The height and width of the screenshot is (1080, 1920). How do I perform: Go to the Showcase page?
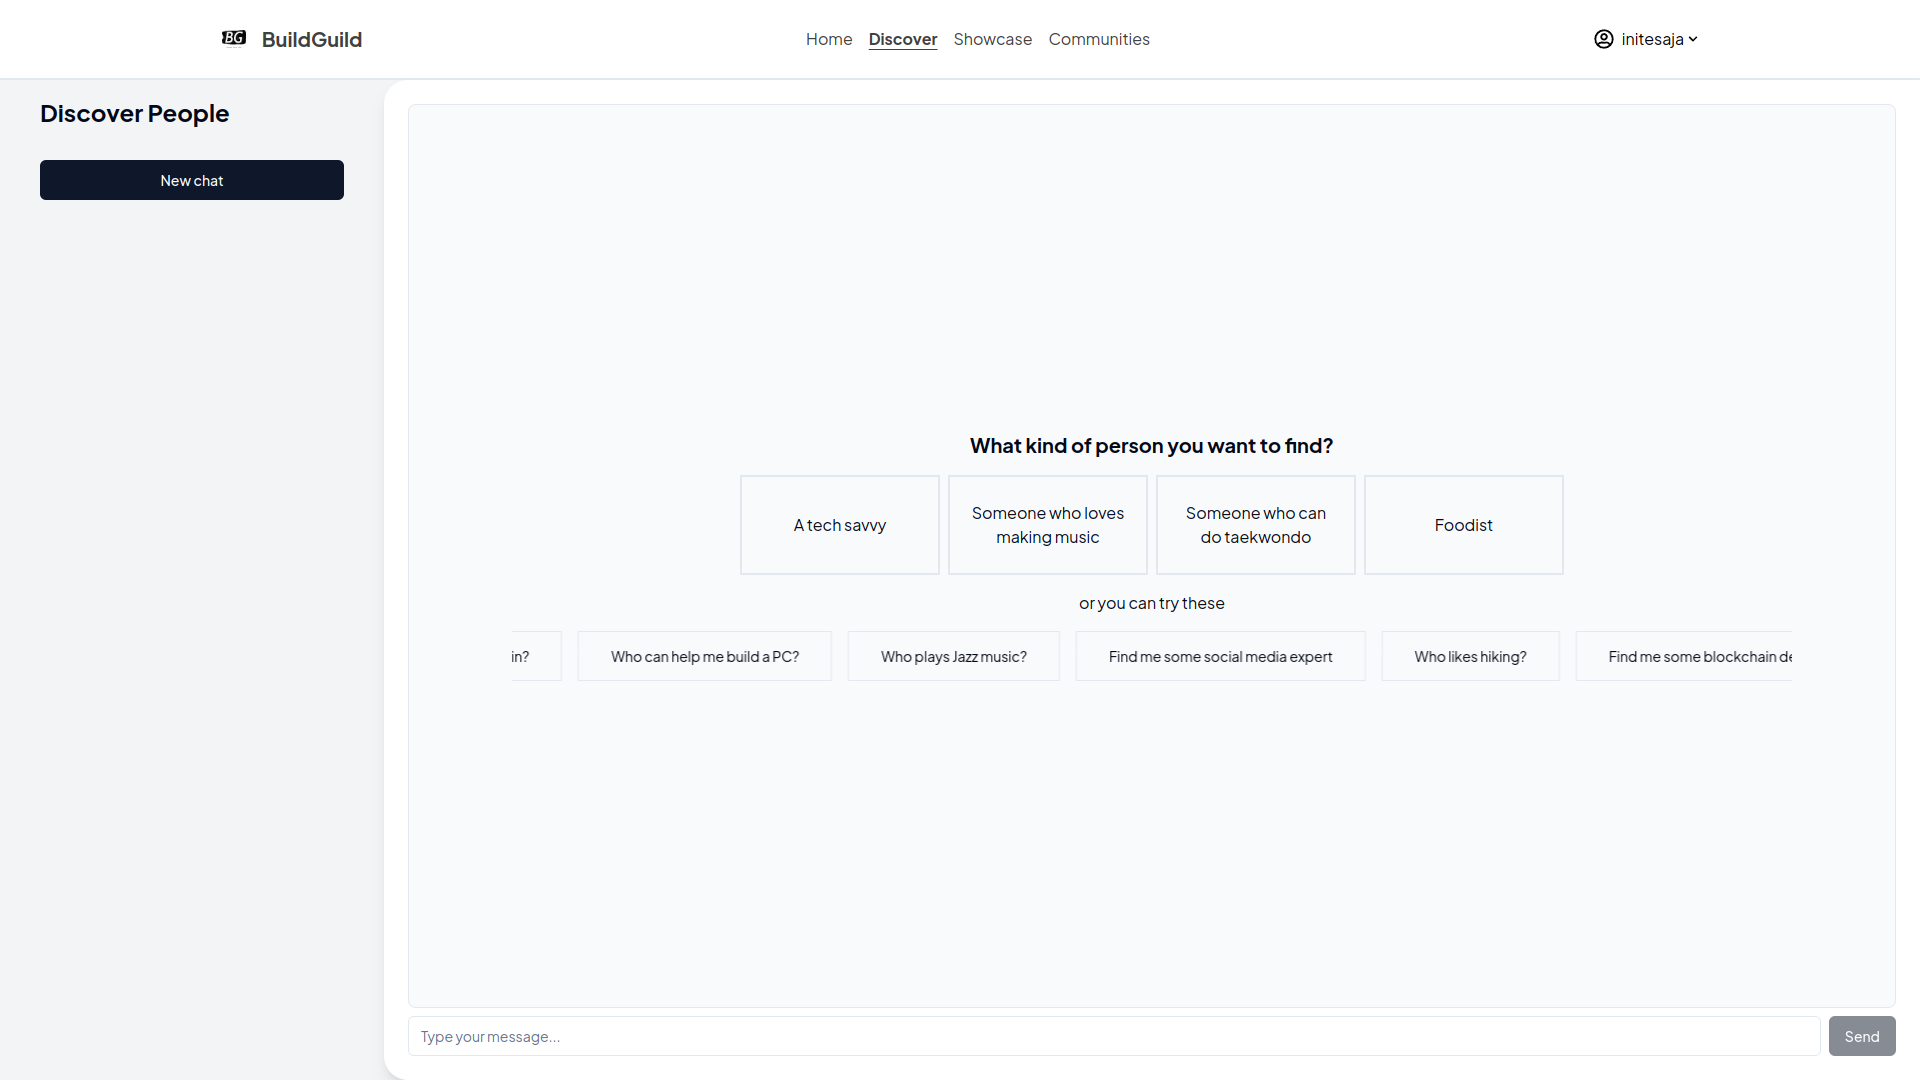coord(992,39)
